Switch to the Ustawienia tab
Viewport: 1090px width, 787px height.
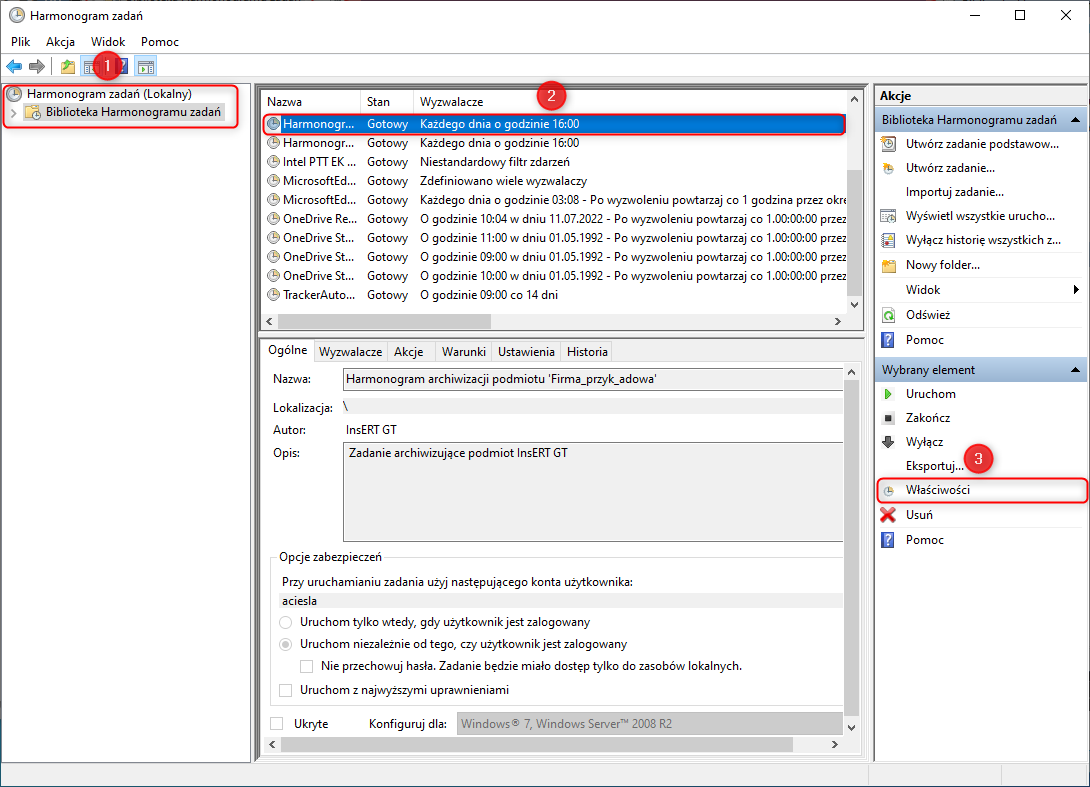[x=526, y=352]
